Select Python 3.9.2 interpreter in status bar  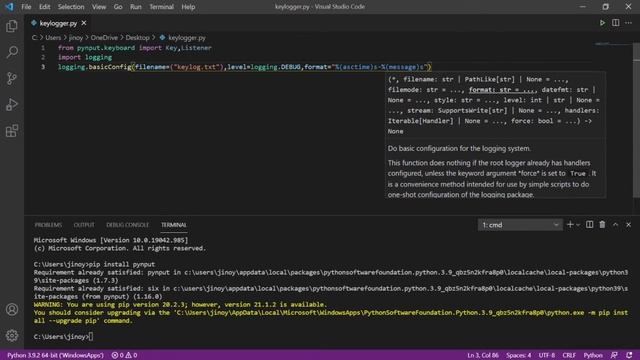click(56, 356)
